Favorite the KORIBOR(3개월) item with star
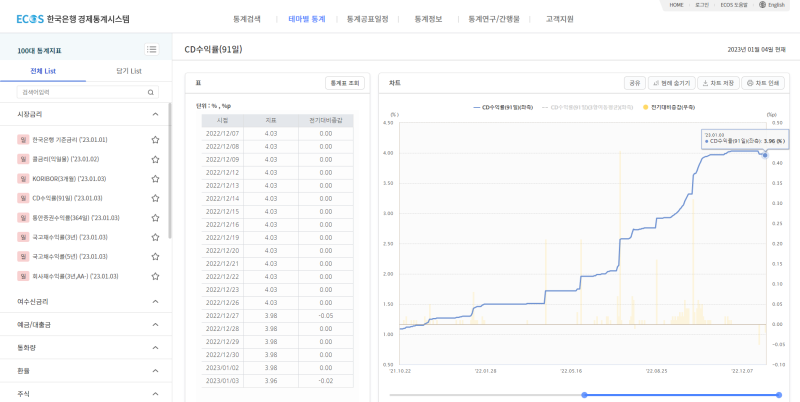Screen dimensions: 800x402 click(155, 179)
